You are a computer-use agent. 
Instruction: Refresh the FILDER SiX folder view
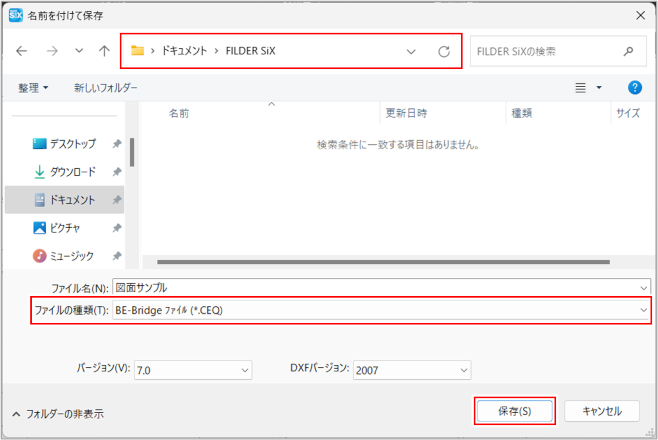click(x=444, y=51)
